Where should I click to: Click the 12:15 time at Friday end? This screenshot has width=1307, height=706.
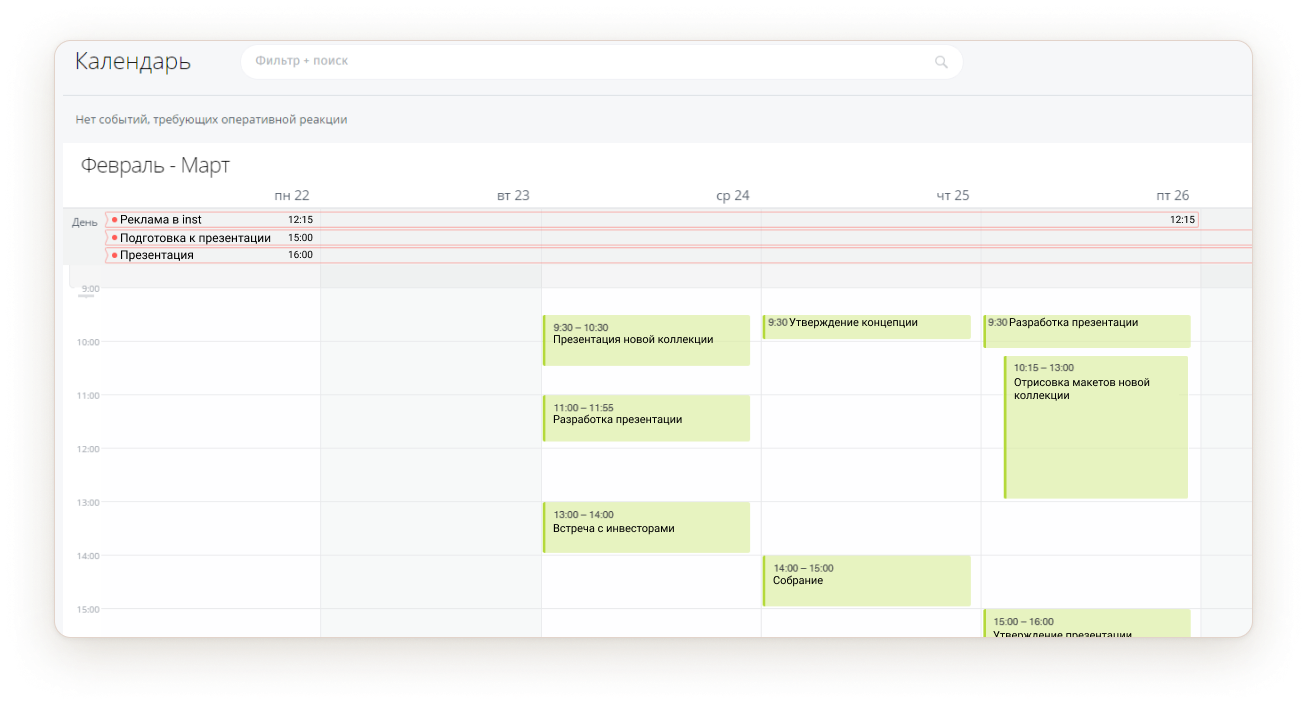pos(1182,220)
